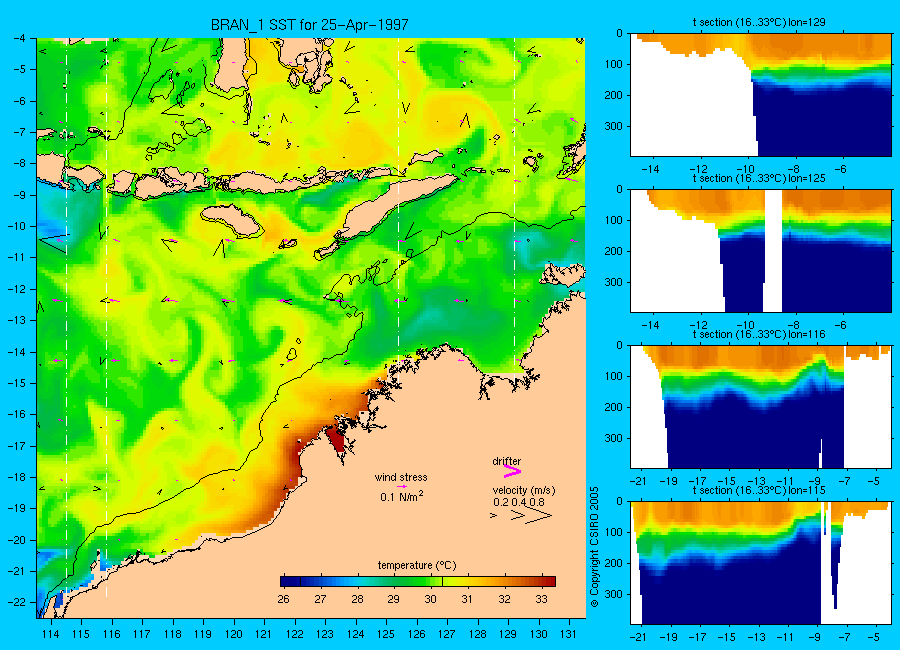Image resolution: width=900 pixels, height=650 pixels.
Task: Click the largest velocity arrow in the legend
Action: (x=540, y=516)
